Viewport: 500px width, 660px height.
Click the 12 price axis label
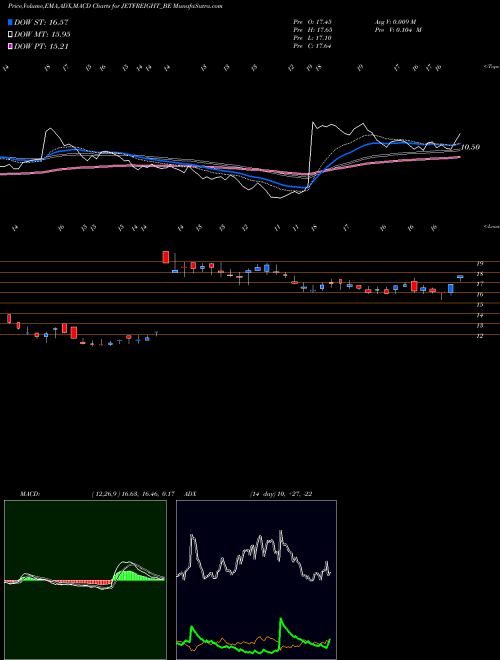pos(479,336)
